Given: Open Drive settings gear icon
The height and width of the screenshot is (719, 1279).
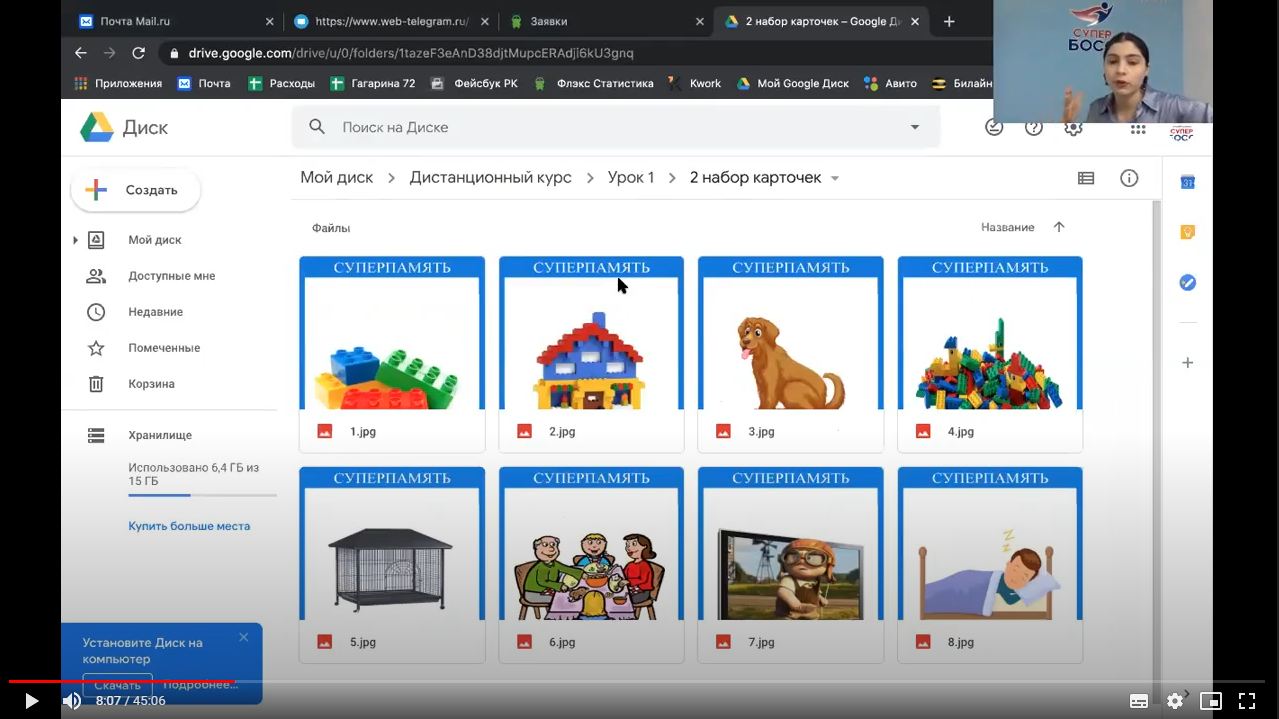Looking at the screenshot, I should coord(1073,129).
